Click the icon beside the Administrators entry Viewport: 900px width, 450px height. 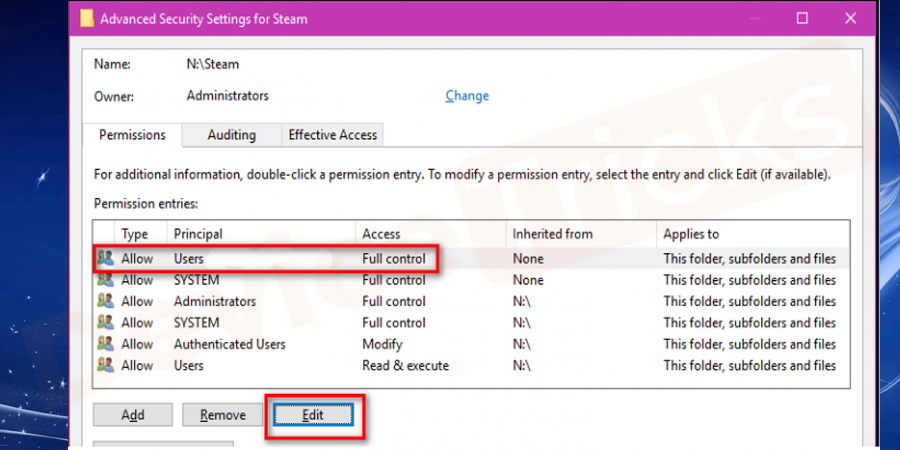pos(105,301)
